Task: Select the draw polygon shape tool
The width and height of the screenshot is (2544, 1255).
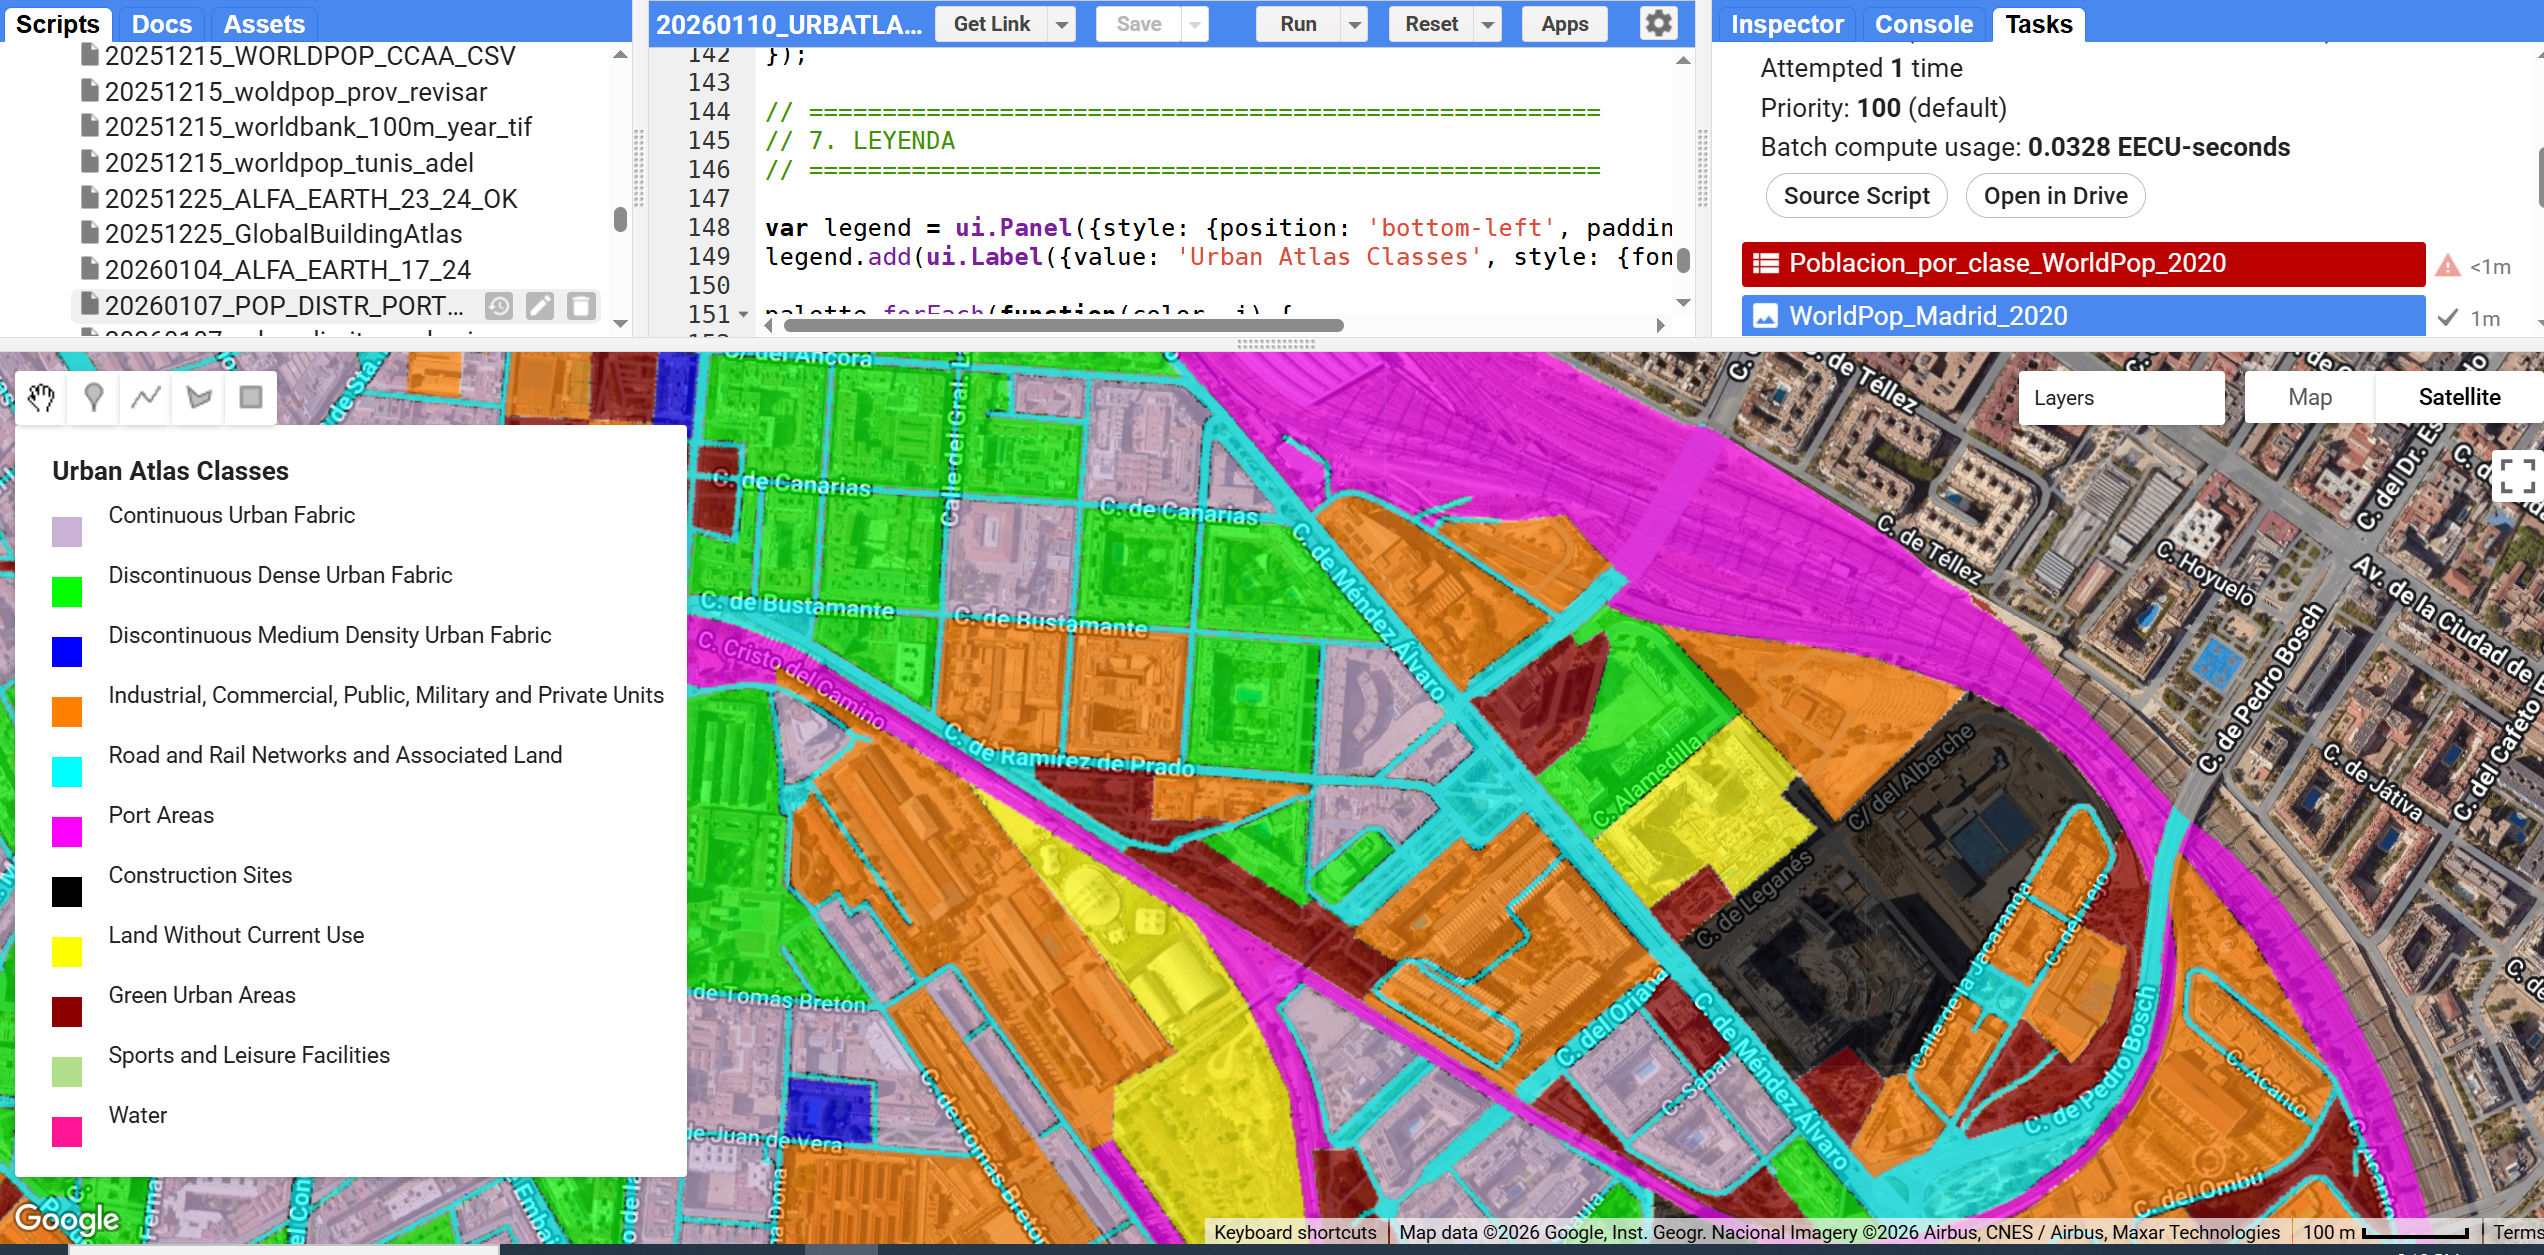Action: tap(199, 398)
